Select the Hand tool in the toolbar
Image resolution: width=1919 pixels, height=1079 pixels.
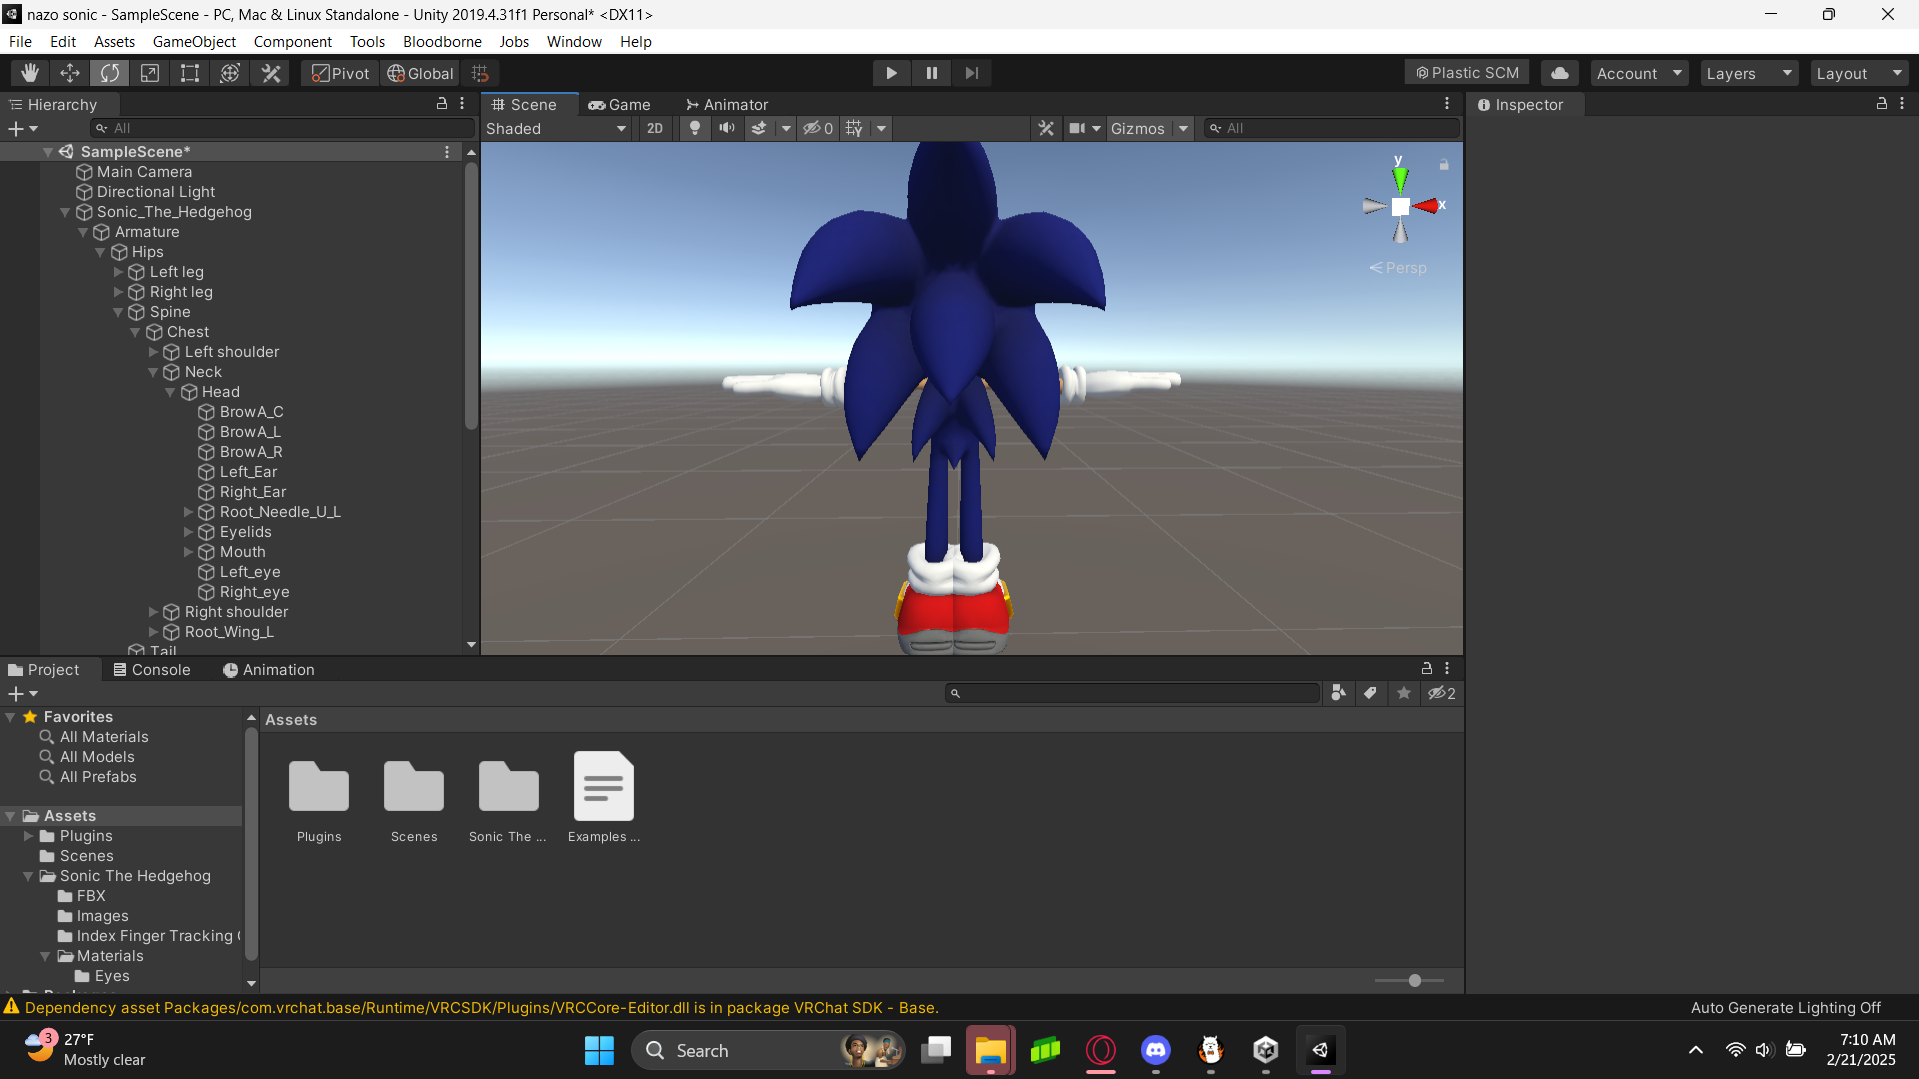(x=29, y=72)
